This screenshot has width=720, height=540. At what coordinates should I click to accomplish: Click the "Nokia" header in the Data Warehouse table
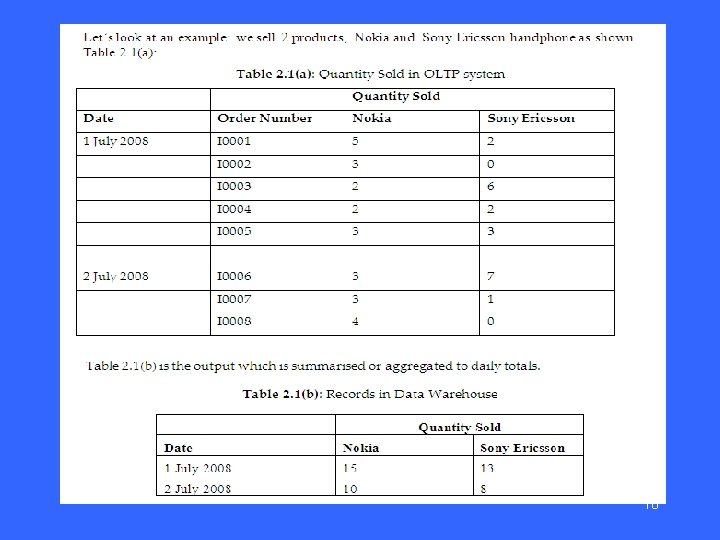[361, 448]
